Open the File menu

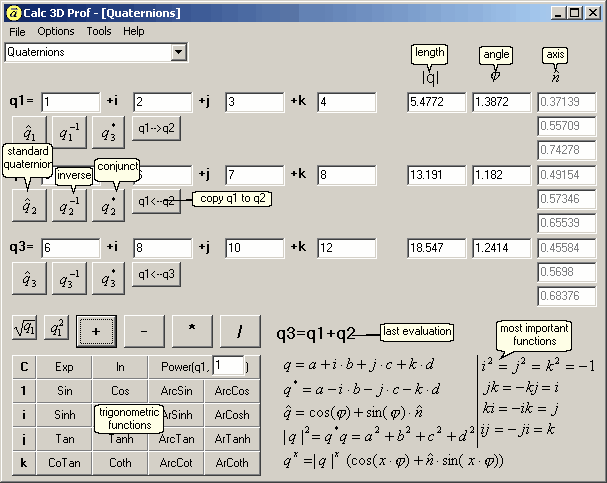(x=17, y=31)
